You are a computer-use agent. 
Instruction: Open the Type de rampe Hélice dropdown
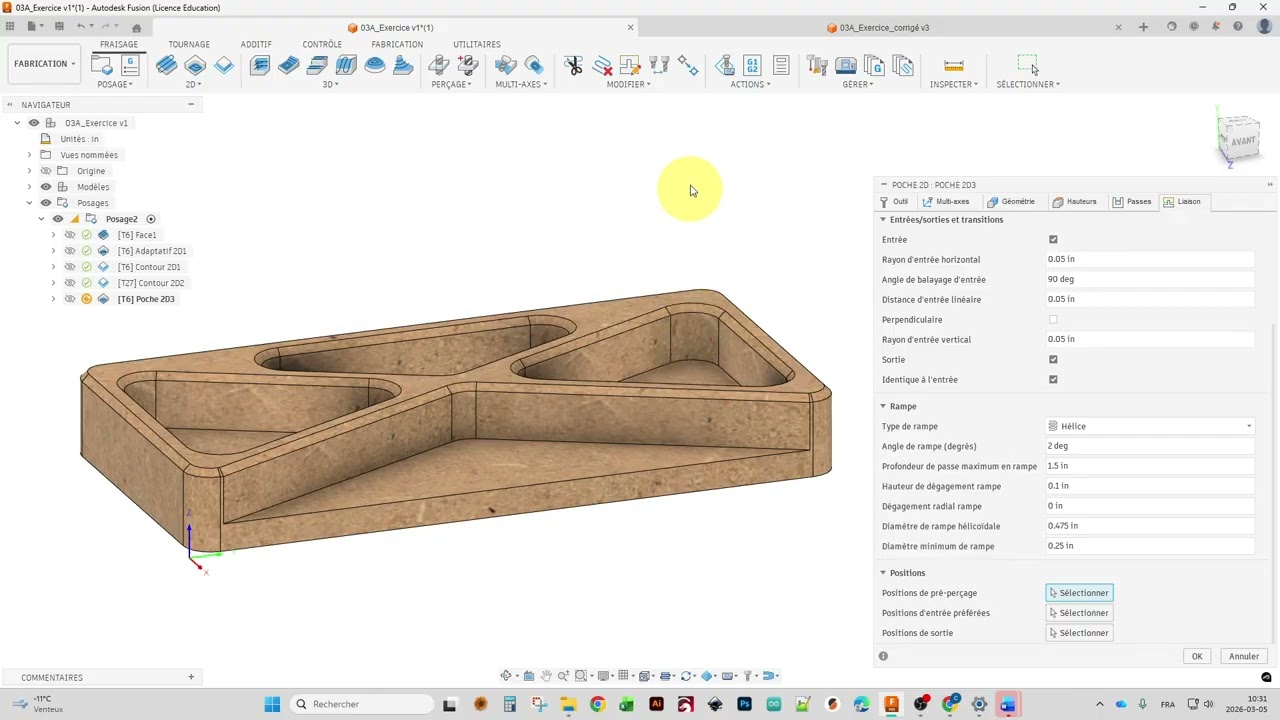pyautogui.click(x=1150, y=426)
